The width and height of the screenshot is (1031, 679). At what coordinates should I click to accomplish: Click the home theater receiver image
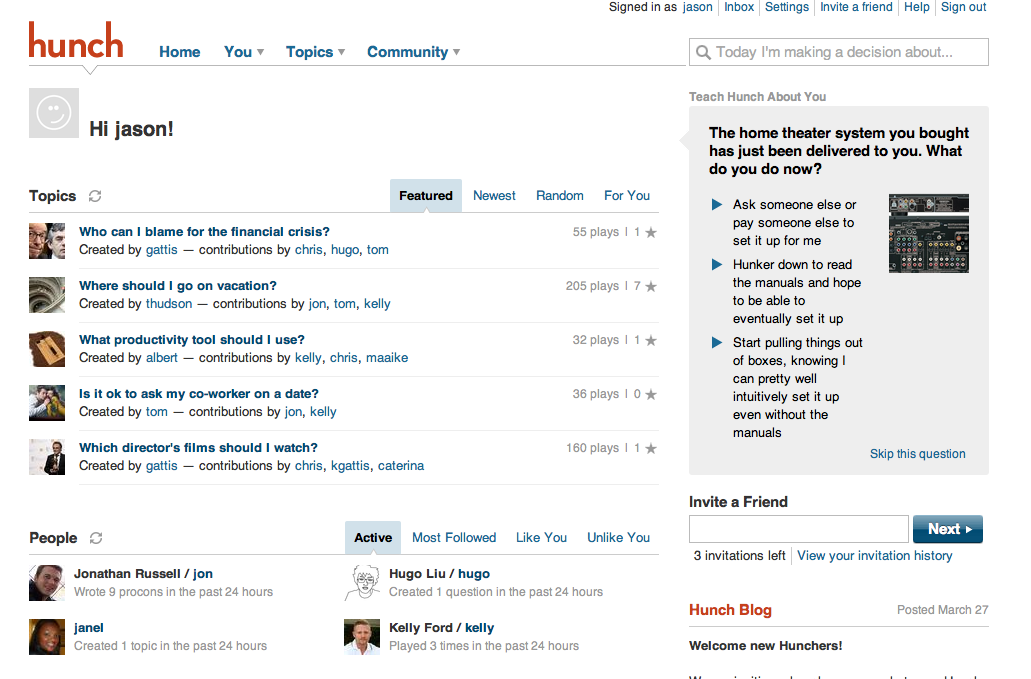pos(928,233)
